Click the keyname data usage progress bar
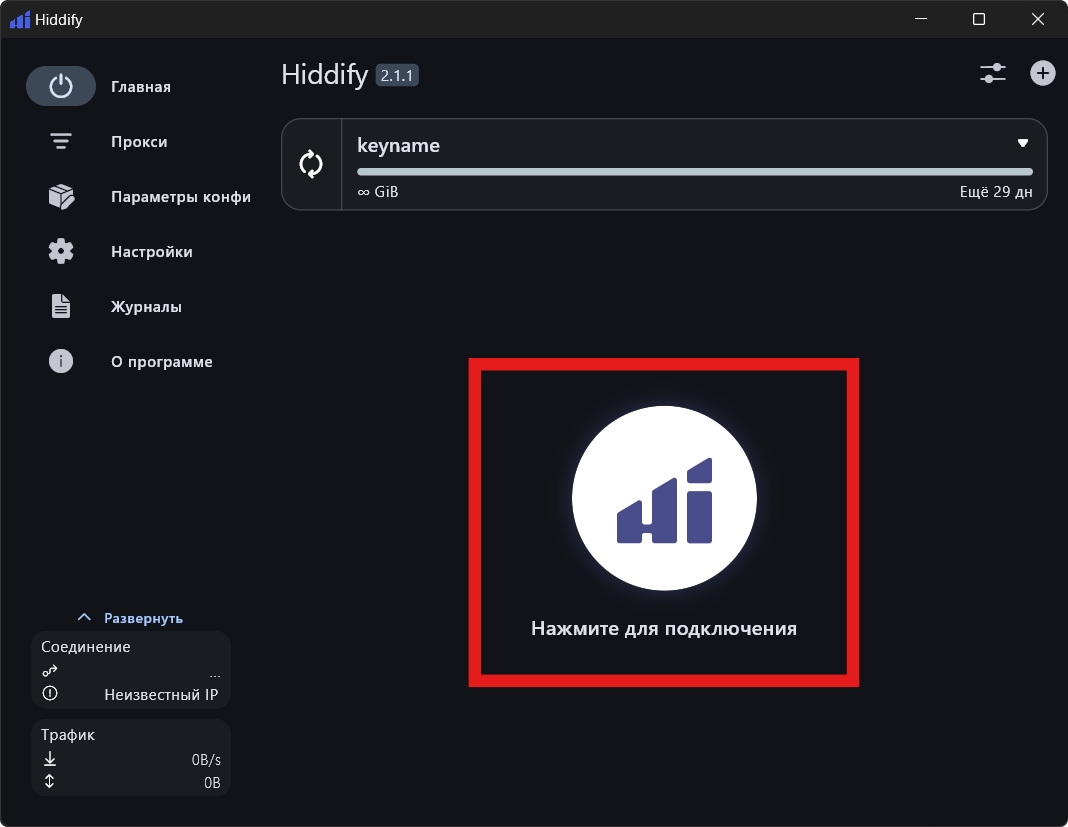 tap(694, 172)
